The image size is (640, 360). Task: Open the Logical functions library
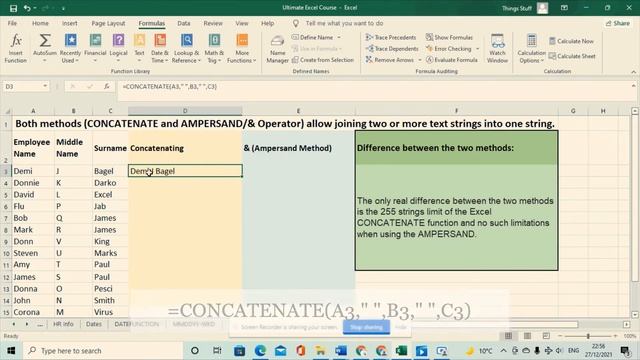(118, 49)
